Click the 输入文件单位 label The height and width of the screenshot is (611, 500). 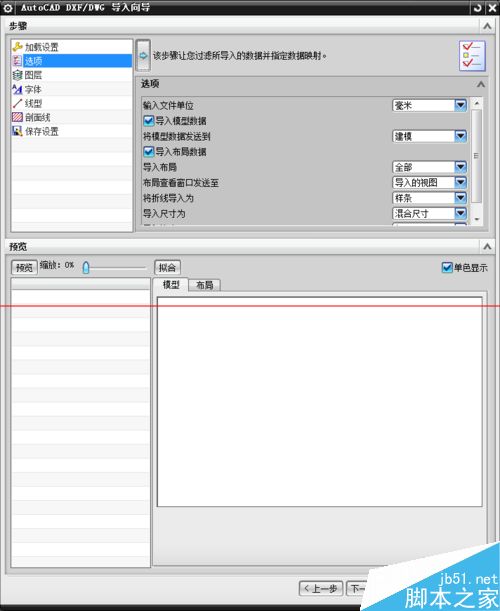(x=168, y=106)
